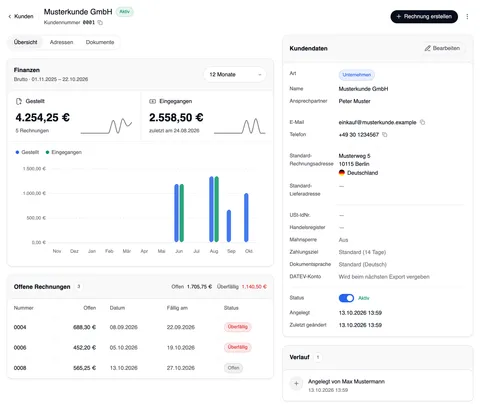Click the 4.254,25 € Gestellt amount
This screenshot has height=408, width=480.
pyautogui.click(x=43, y=118)
